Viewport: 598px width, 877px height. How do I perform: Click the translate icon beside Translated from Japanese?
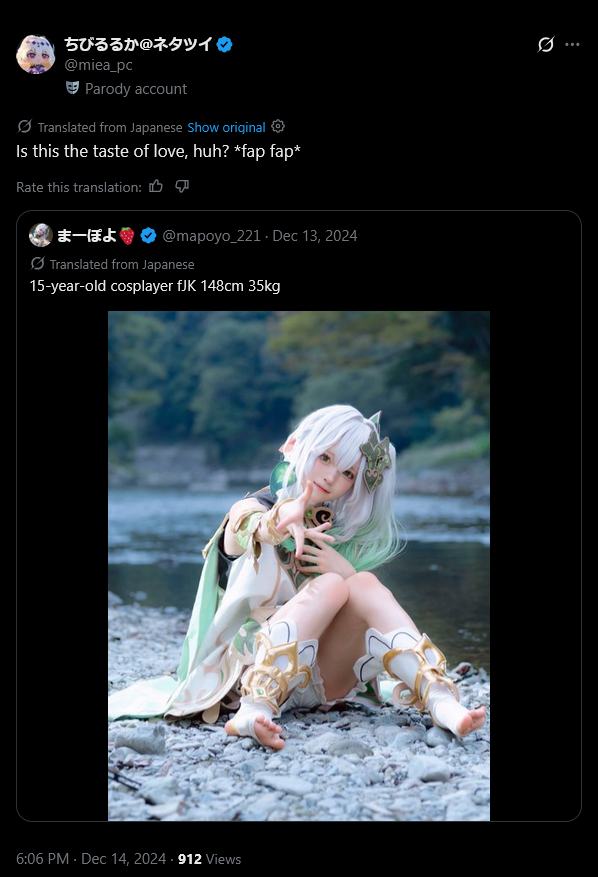(25, 126)
